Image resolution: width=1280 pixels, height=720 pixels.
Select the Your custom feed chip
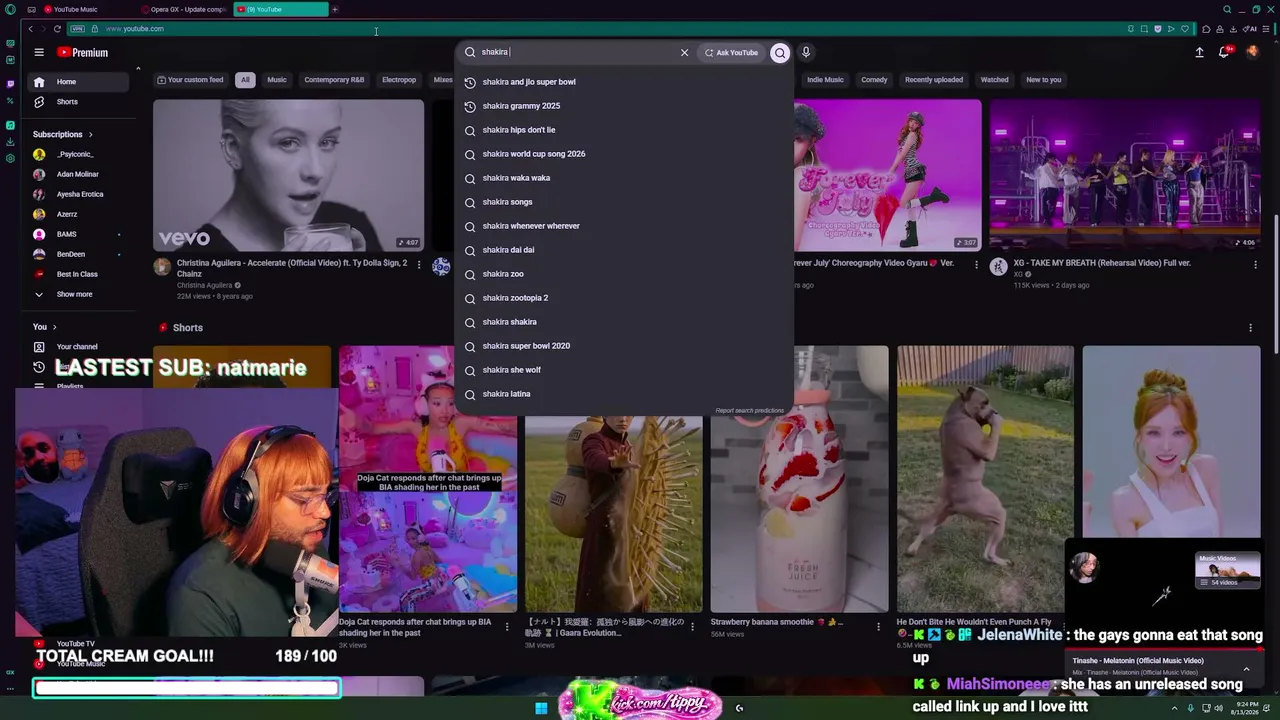191,80
